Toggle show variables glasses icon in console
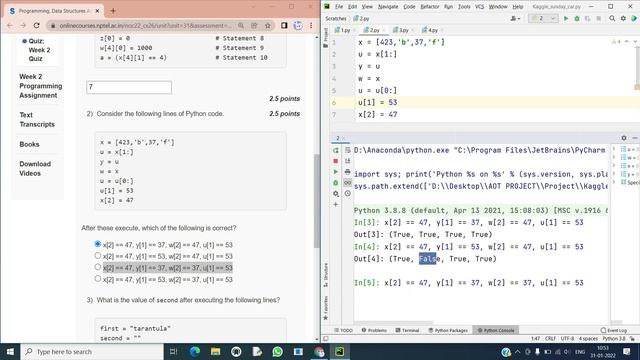640x360 pixels. tap(347, 183)
